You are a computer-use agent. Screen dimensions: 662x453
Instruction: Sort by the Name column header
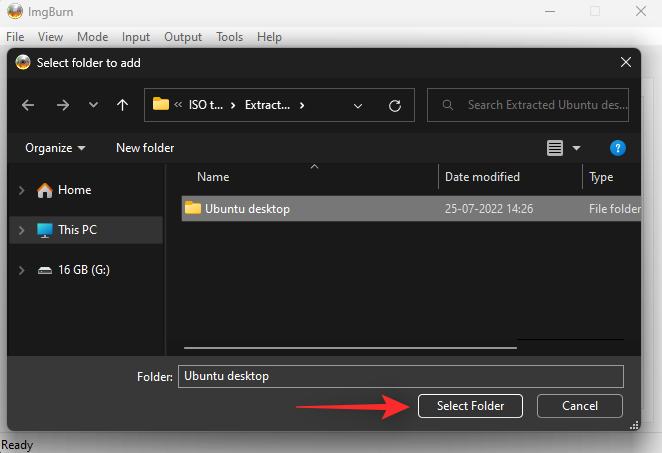click(x=213, y=177)
